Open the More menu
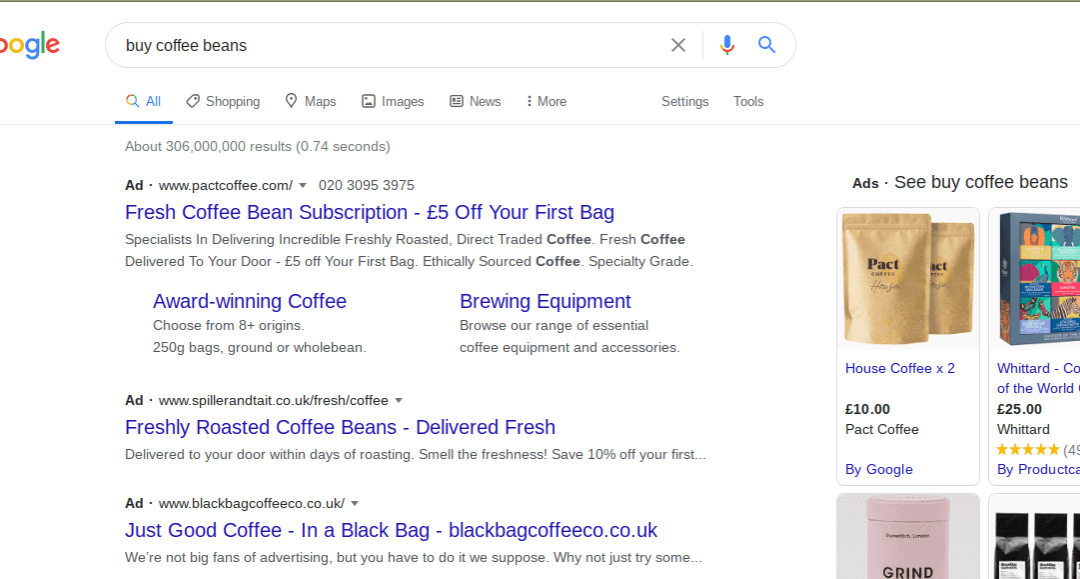This screenshot has height=579, width=1080. click(546, 101)
